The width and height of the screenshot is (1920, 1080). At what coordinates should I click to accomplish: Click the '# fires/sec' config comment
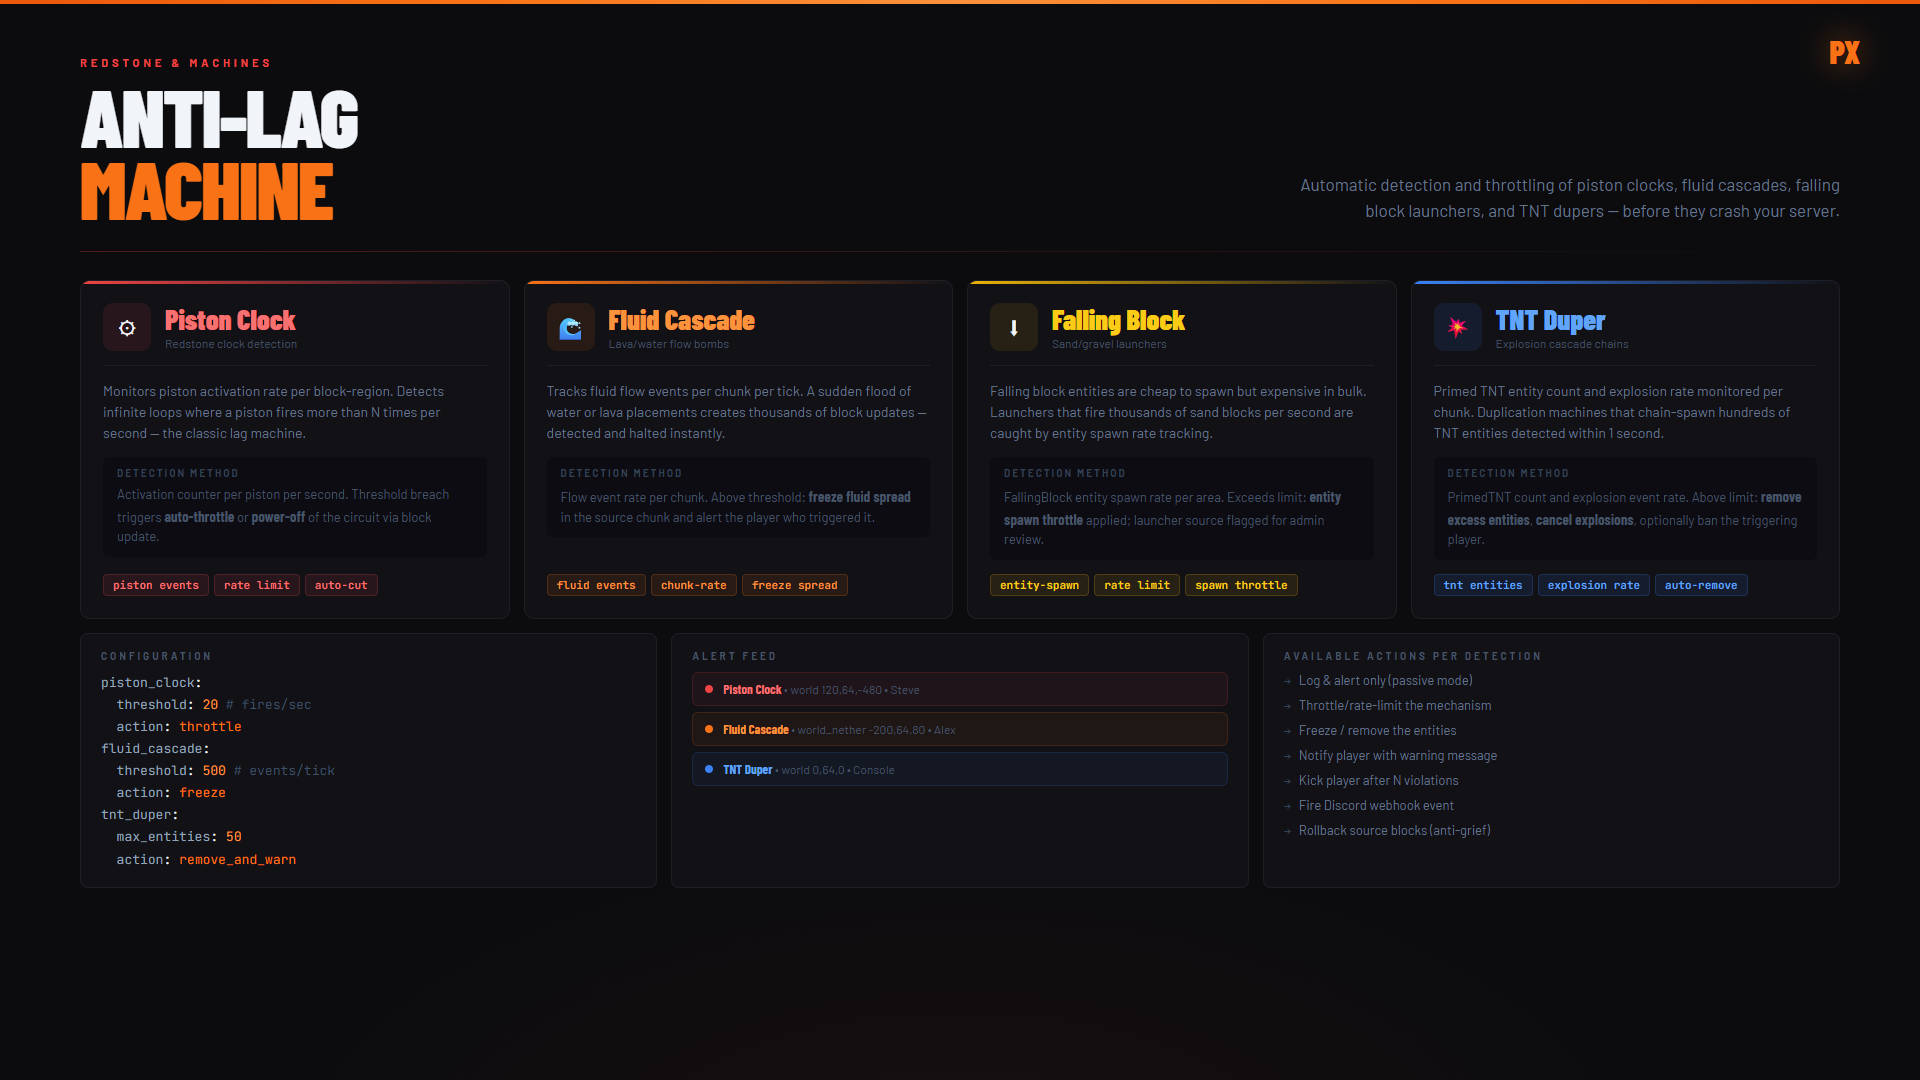(268, 705)
